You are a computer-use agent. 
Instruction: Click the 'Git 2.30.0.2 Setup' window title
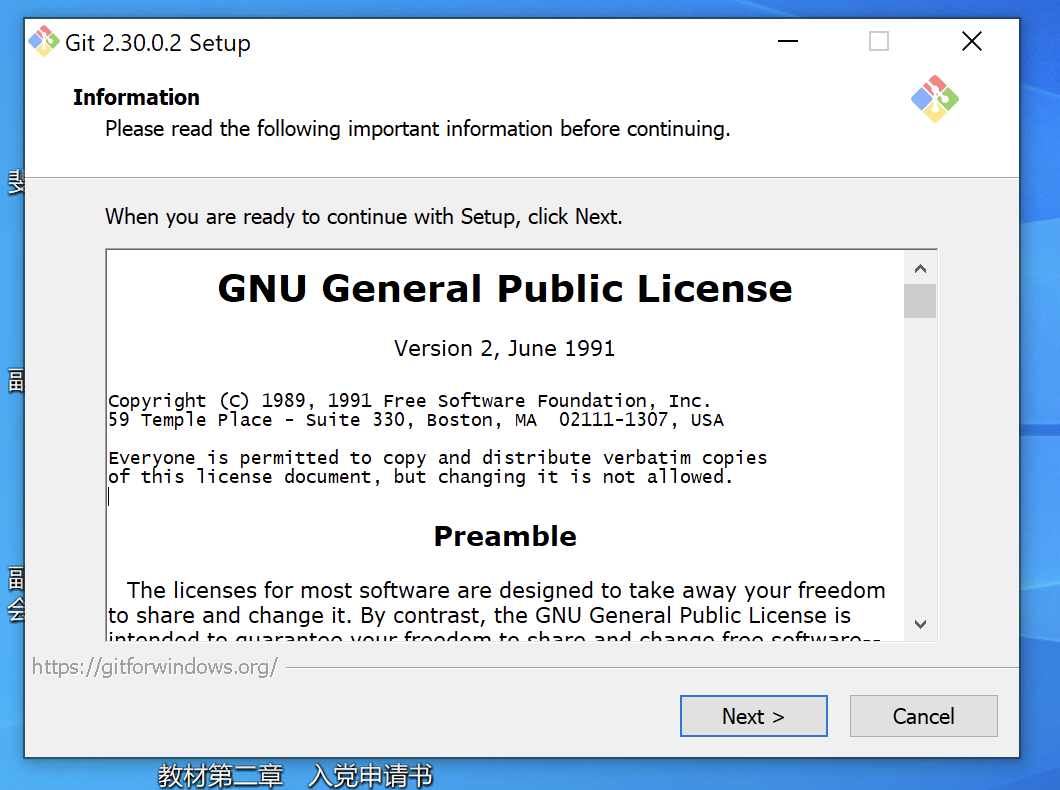[158, 43]
